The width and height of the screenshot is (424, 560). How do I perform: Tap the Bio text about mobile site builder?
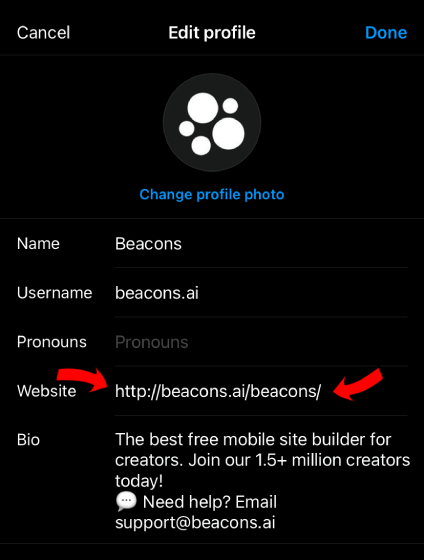click(263, 460)
